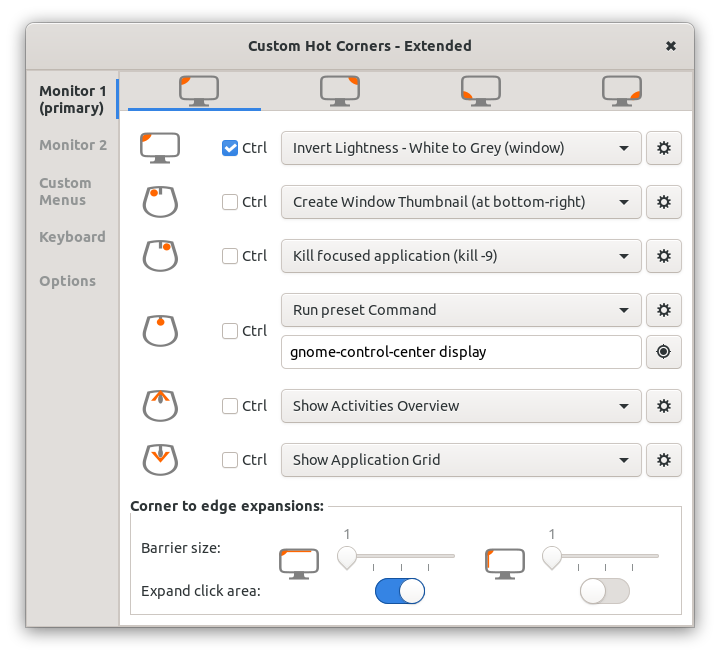Open gear settings for Create Window Thumbnail row

664,202
